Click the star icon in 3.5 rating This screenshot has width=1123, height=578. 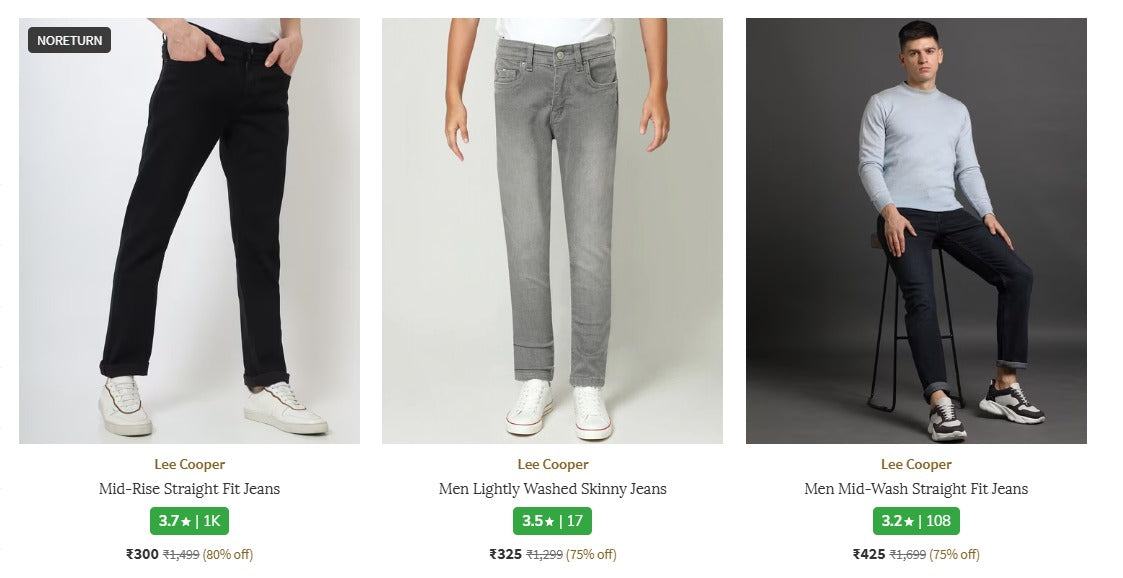tap(549, 521)
